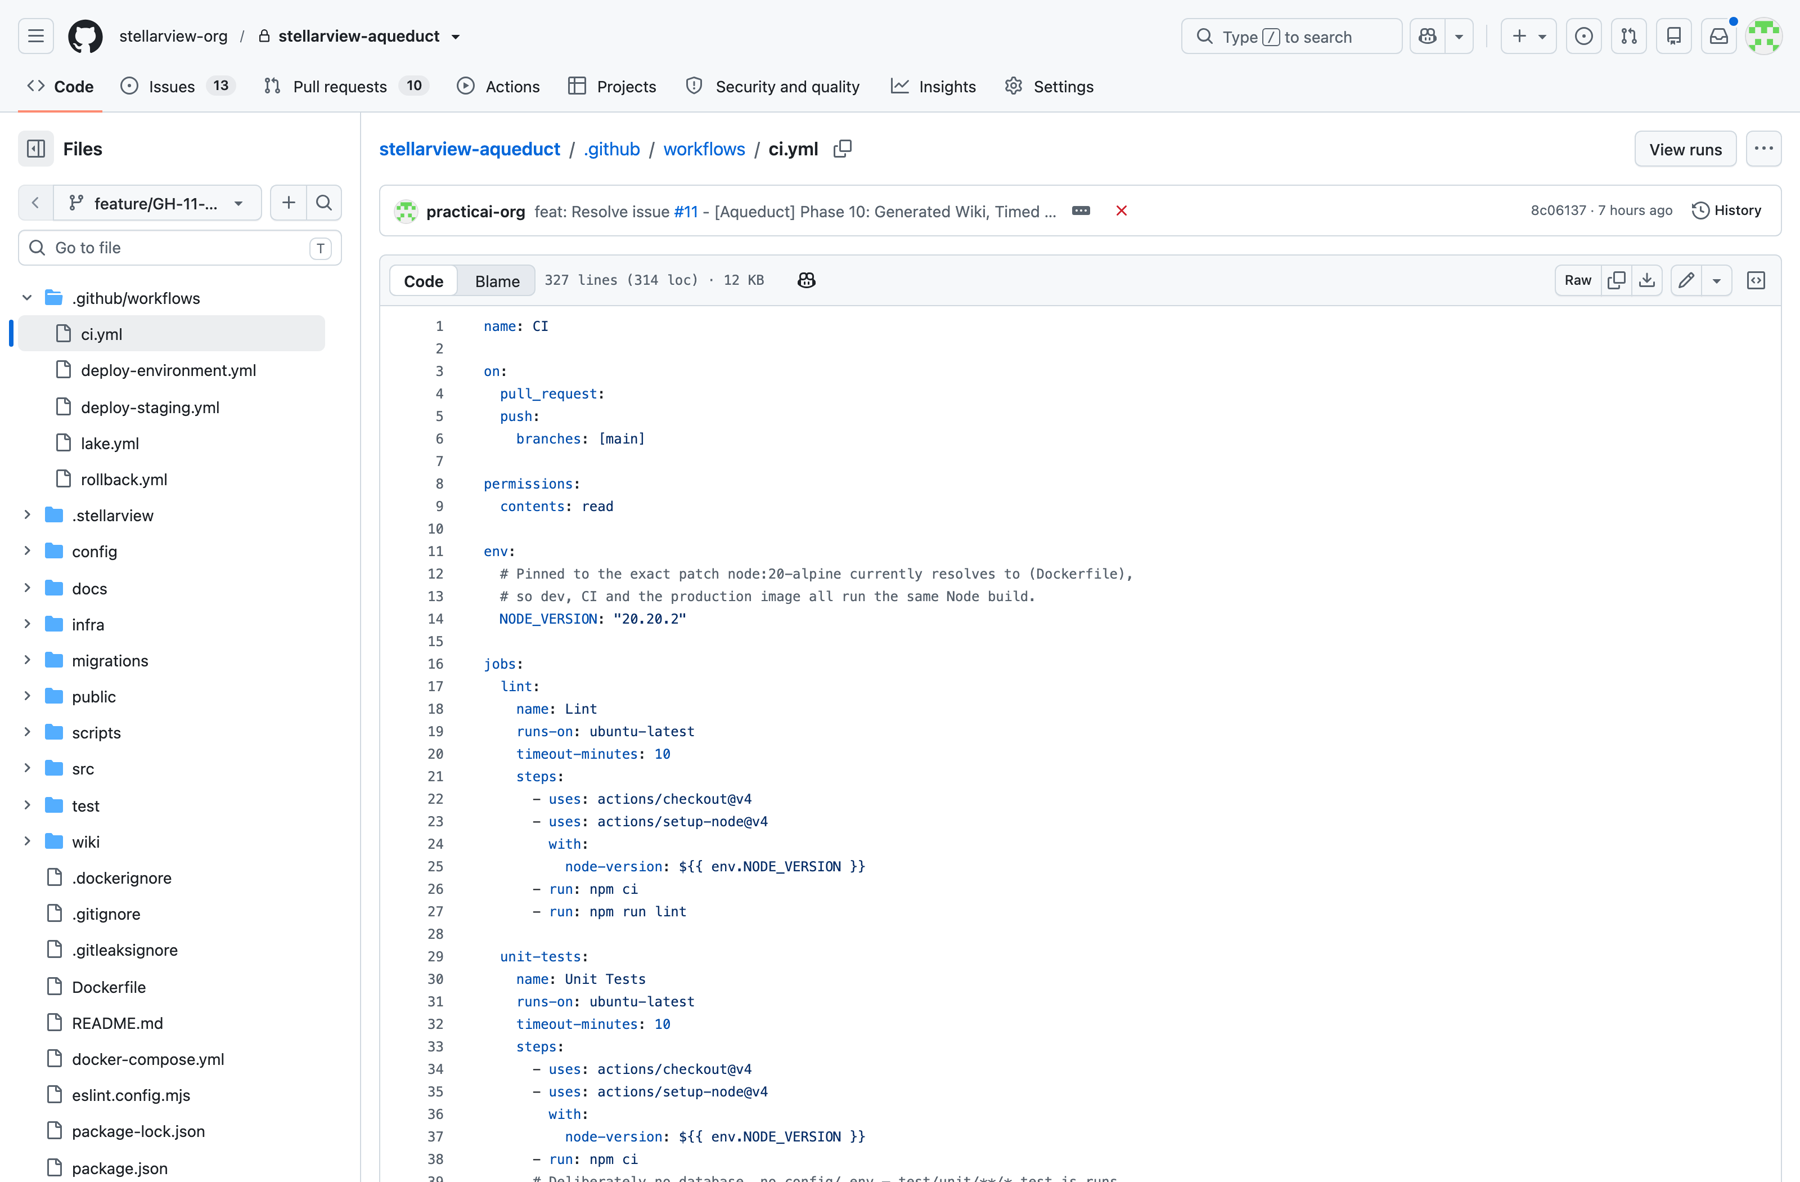Open the dropdown arrow beside the header Copilot icon
1800x1182 pixels.
pyautogui.click(x=1459, y=37)
